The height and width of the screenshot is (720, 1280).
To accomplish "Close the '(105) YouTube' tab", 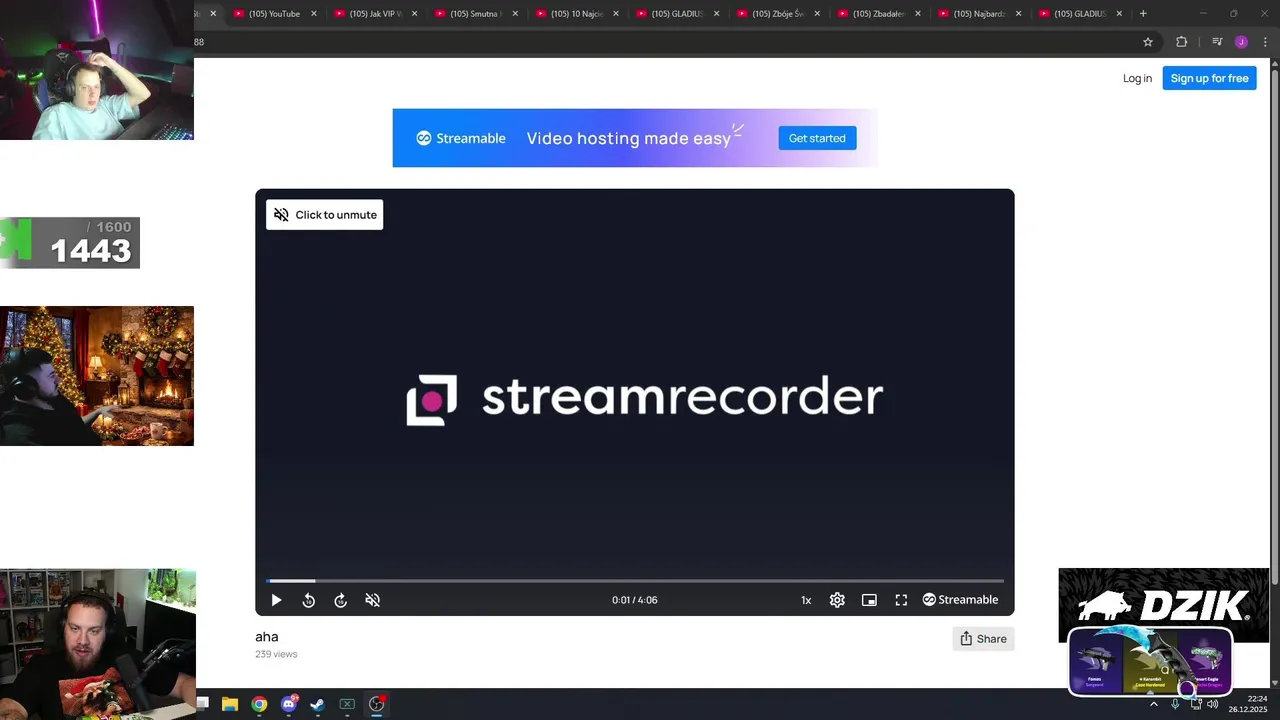I will [x=314, y=14].
